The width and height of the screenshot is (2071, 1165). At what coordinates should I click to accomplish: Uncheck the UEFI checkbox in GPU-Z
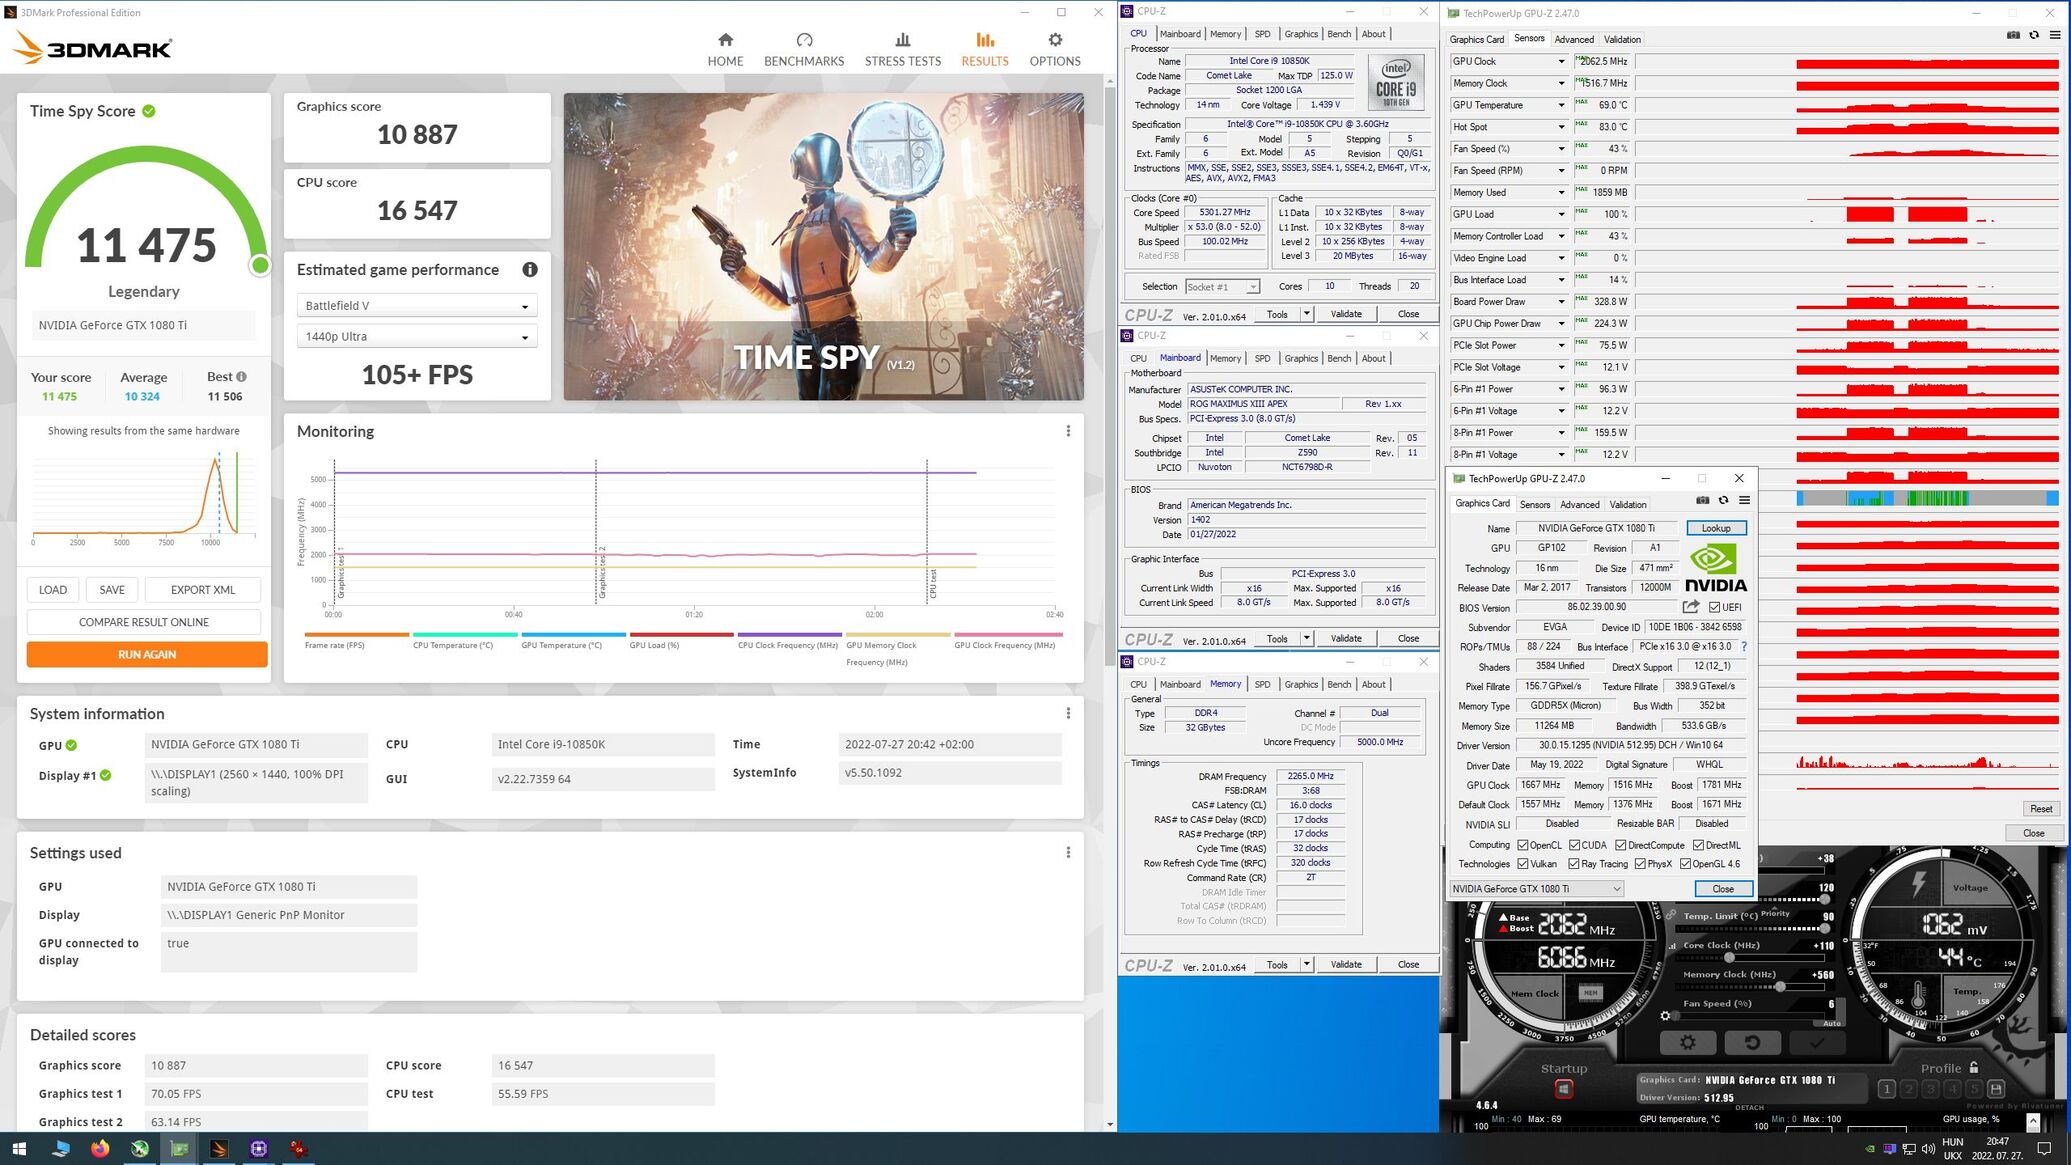[x=1715, y=607]
